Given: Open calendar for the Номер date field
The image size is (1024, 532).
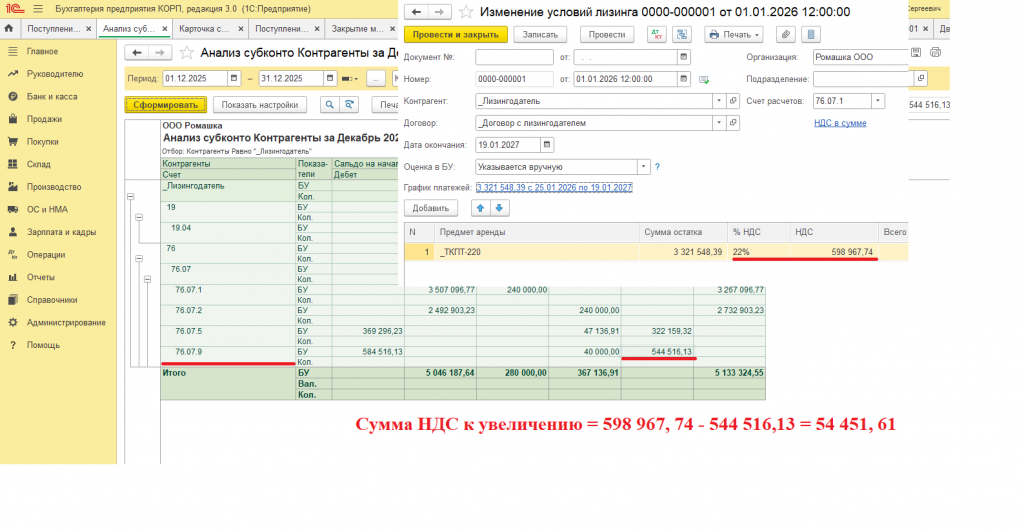Looking at the screenshot, I should pyautogui.click(x=684, y=79).
